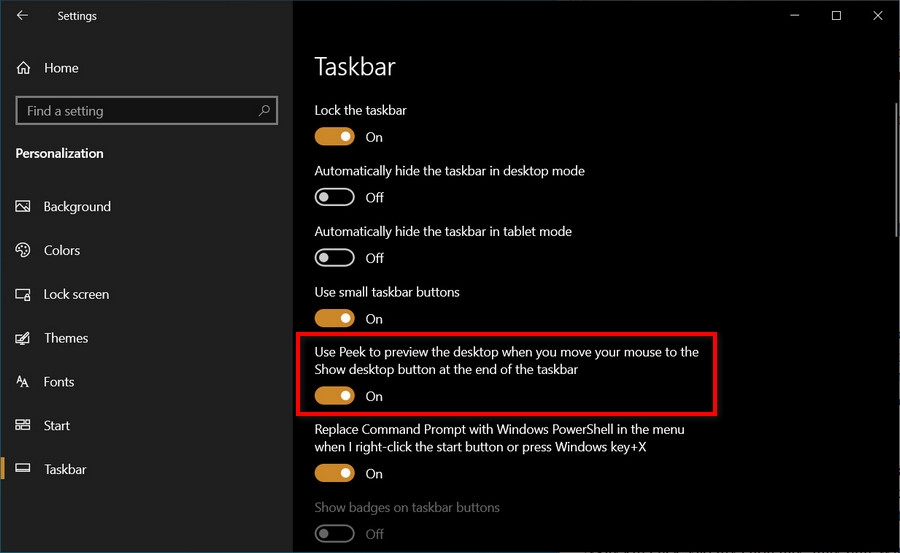Viewport: 900px width, 553px height.
Task: Click the vertical scrollbar thumb
Action: click(897, 169)
